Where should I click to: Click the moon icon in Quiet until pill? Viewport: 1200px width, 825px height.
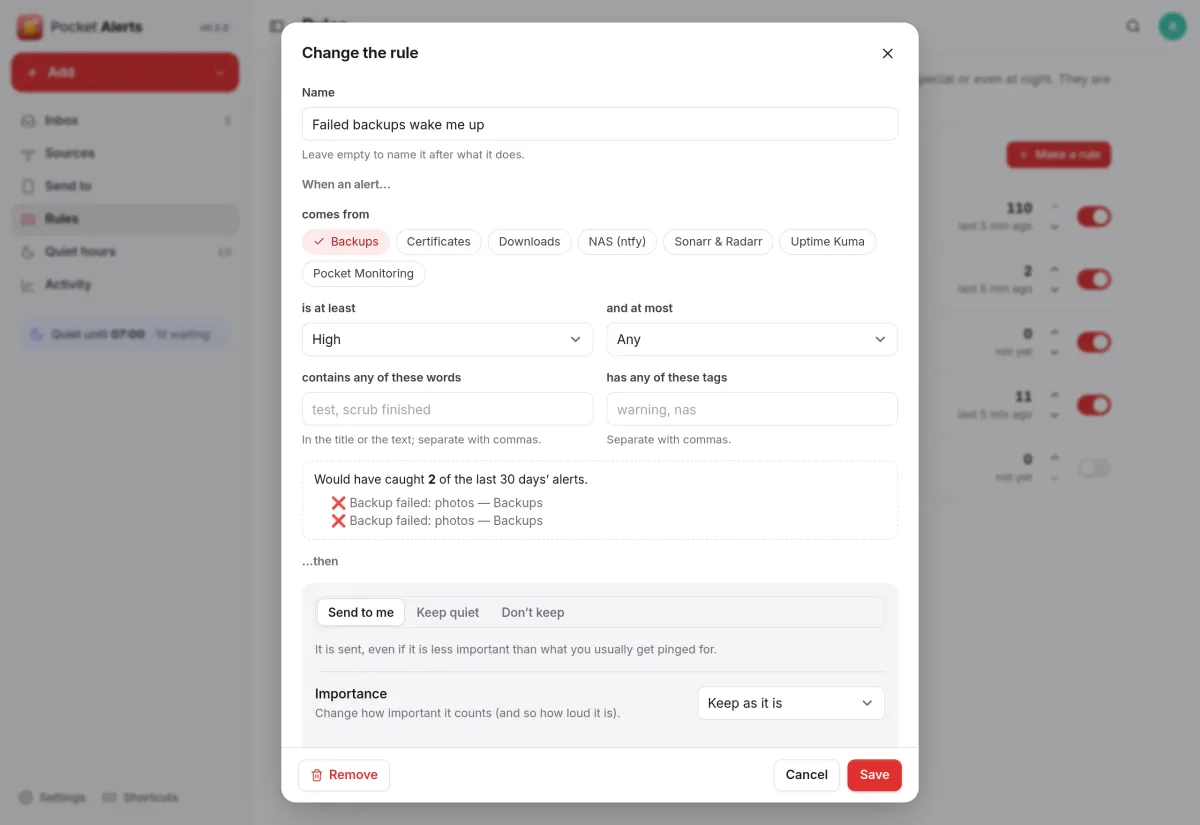[x=37, y=335]
